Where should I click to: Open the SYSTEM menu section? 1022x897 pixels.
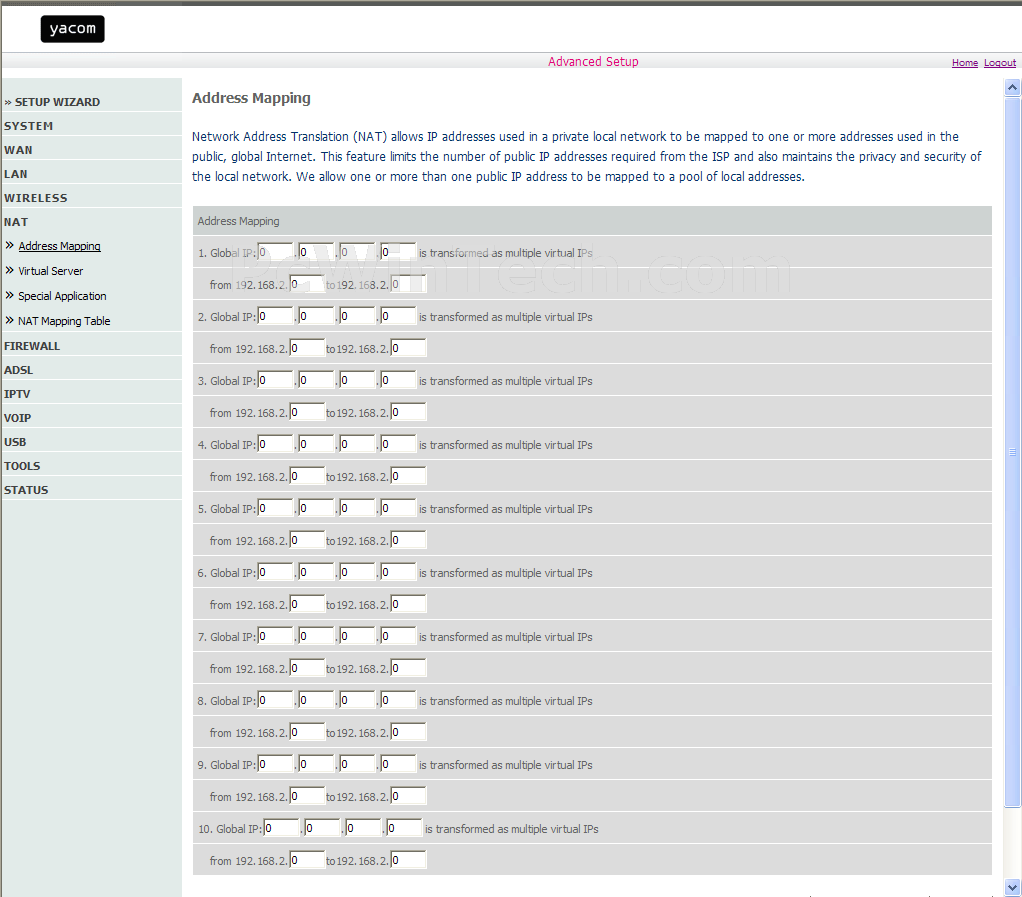29,126
